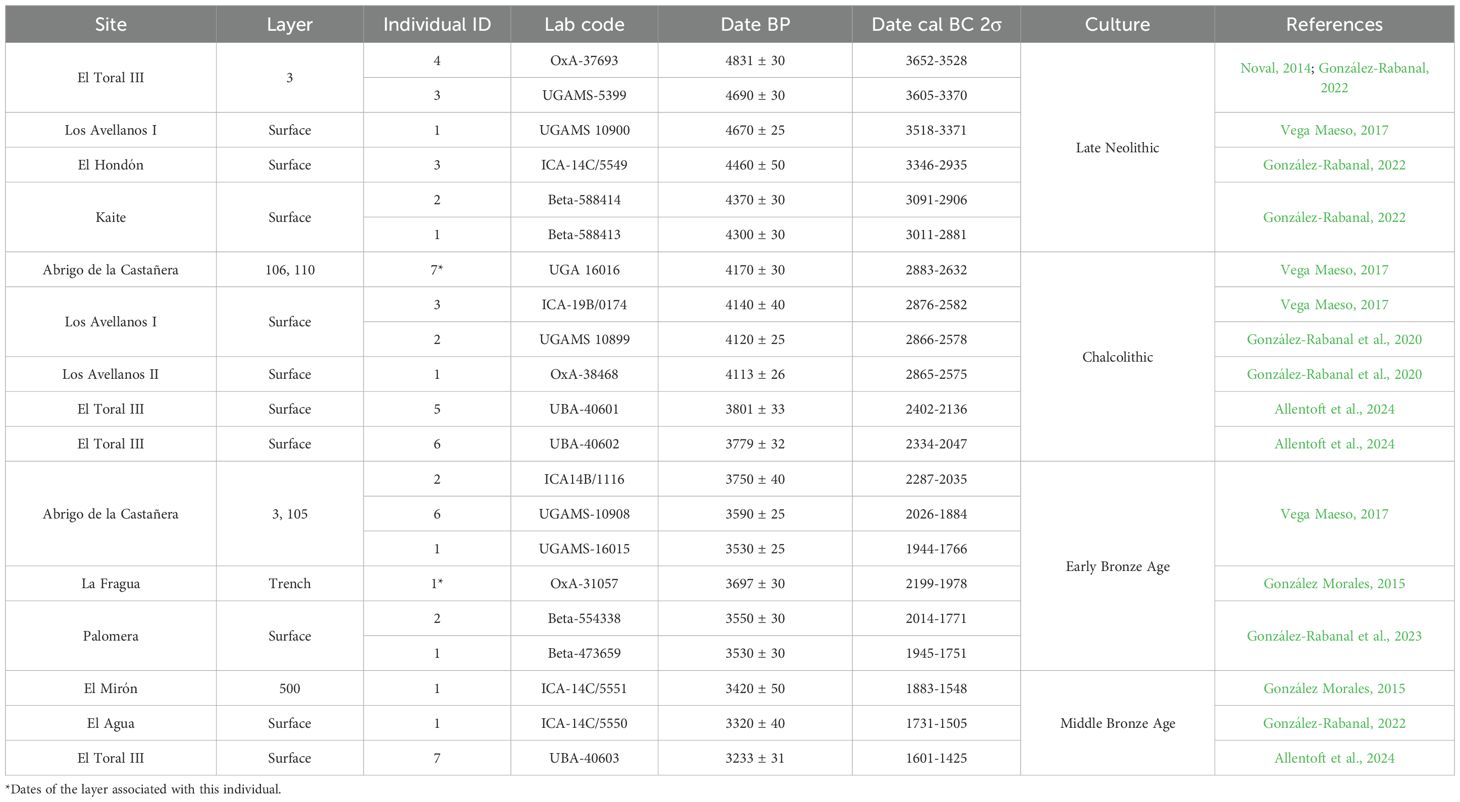Open González-Rabanal et al., 2020 link for OxA-38468
This screenshot has width=1460, height=802.
pos(1334,374)
